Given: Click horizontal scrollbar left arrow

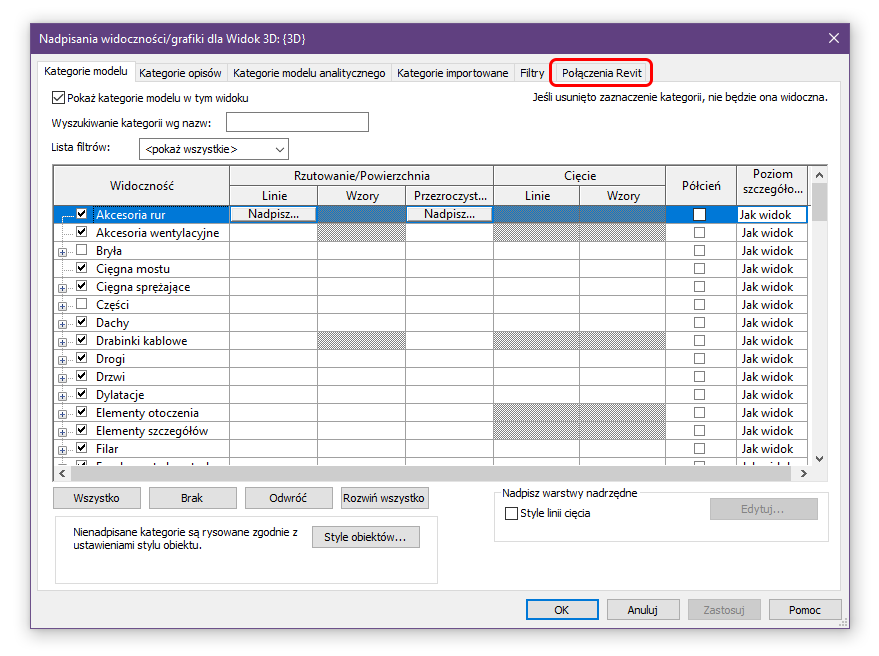Looking at the screenshot, I should coord(62,474).
